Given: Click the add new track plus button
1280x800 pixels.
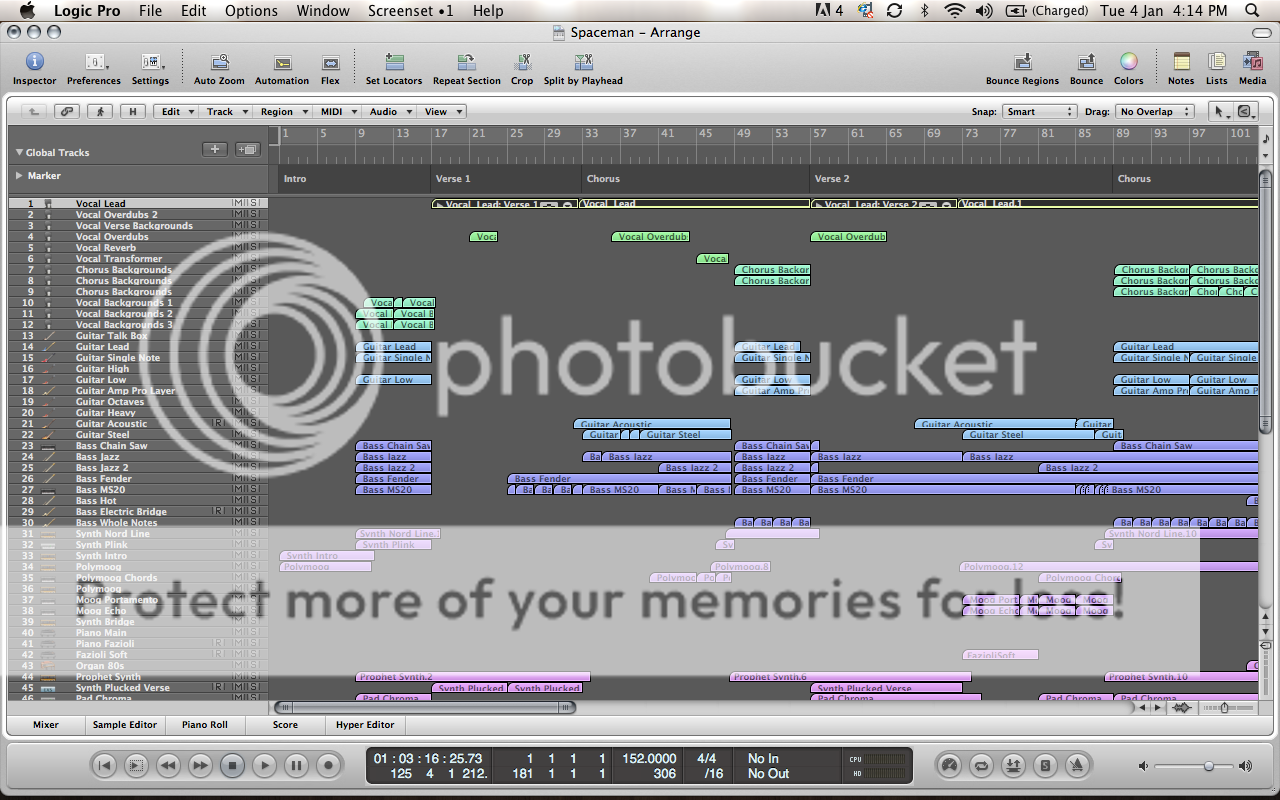Looking at the screenshot, I should (x=215, y=150).
